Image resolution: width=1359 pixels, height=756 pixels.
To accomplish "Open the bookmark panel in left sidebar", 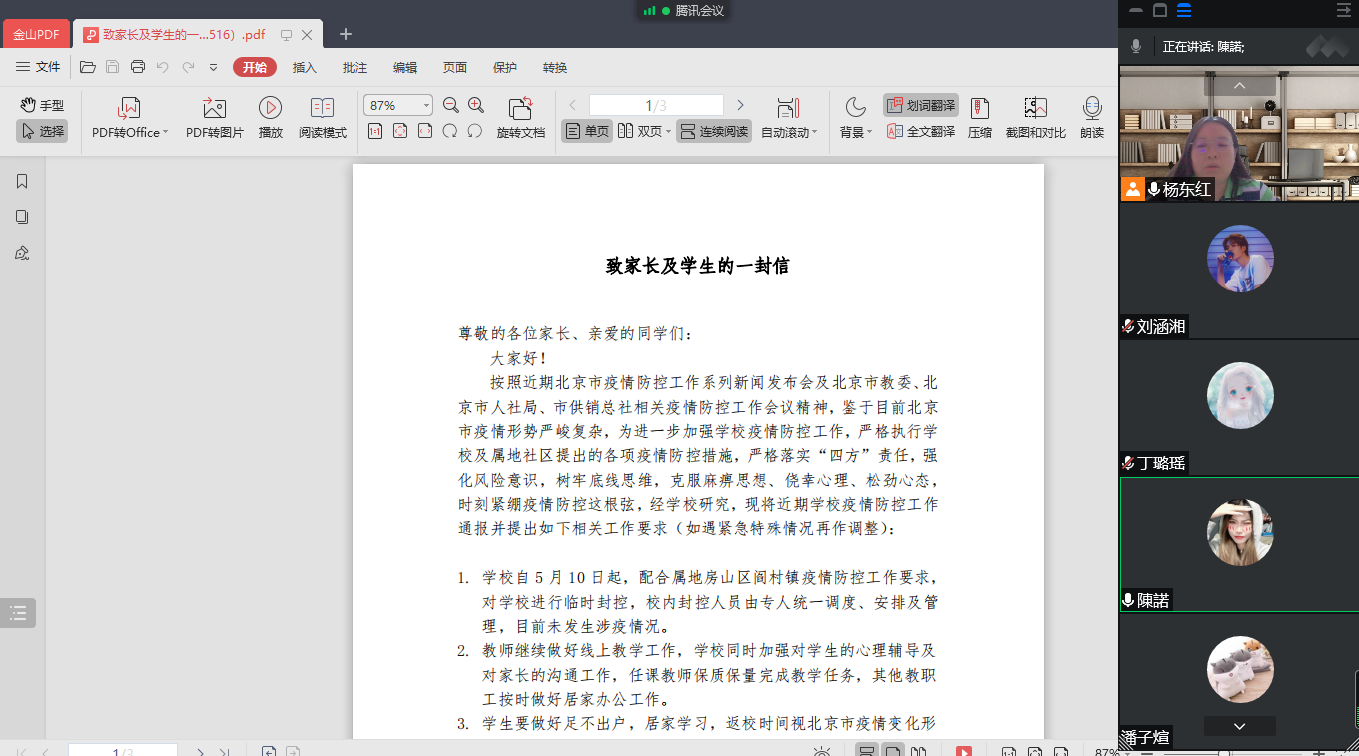I will click(x=22, y=181).
